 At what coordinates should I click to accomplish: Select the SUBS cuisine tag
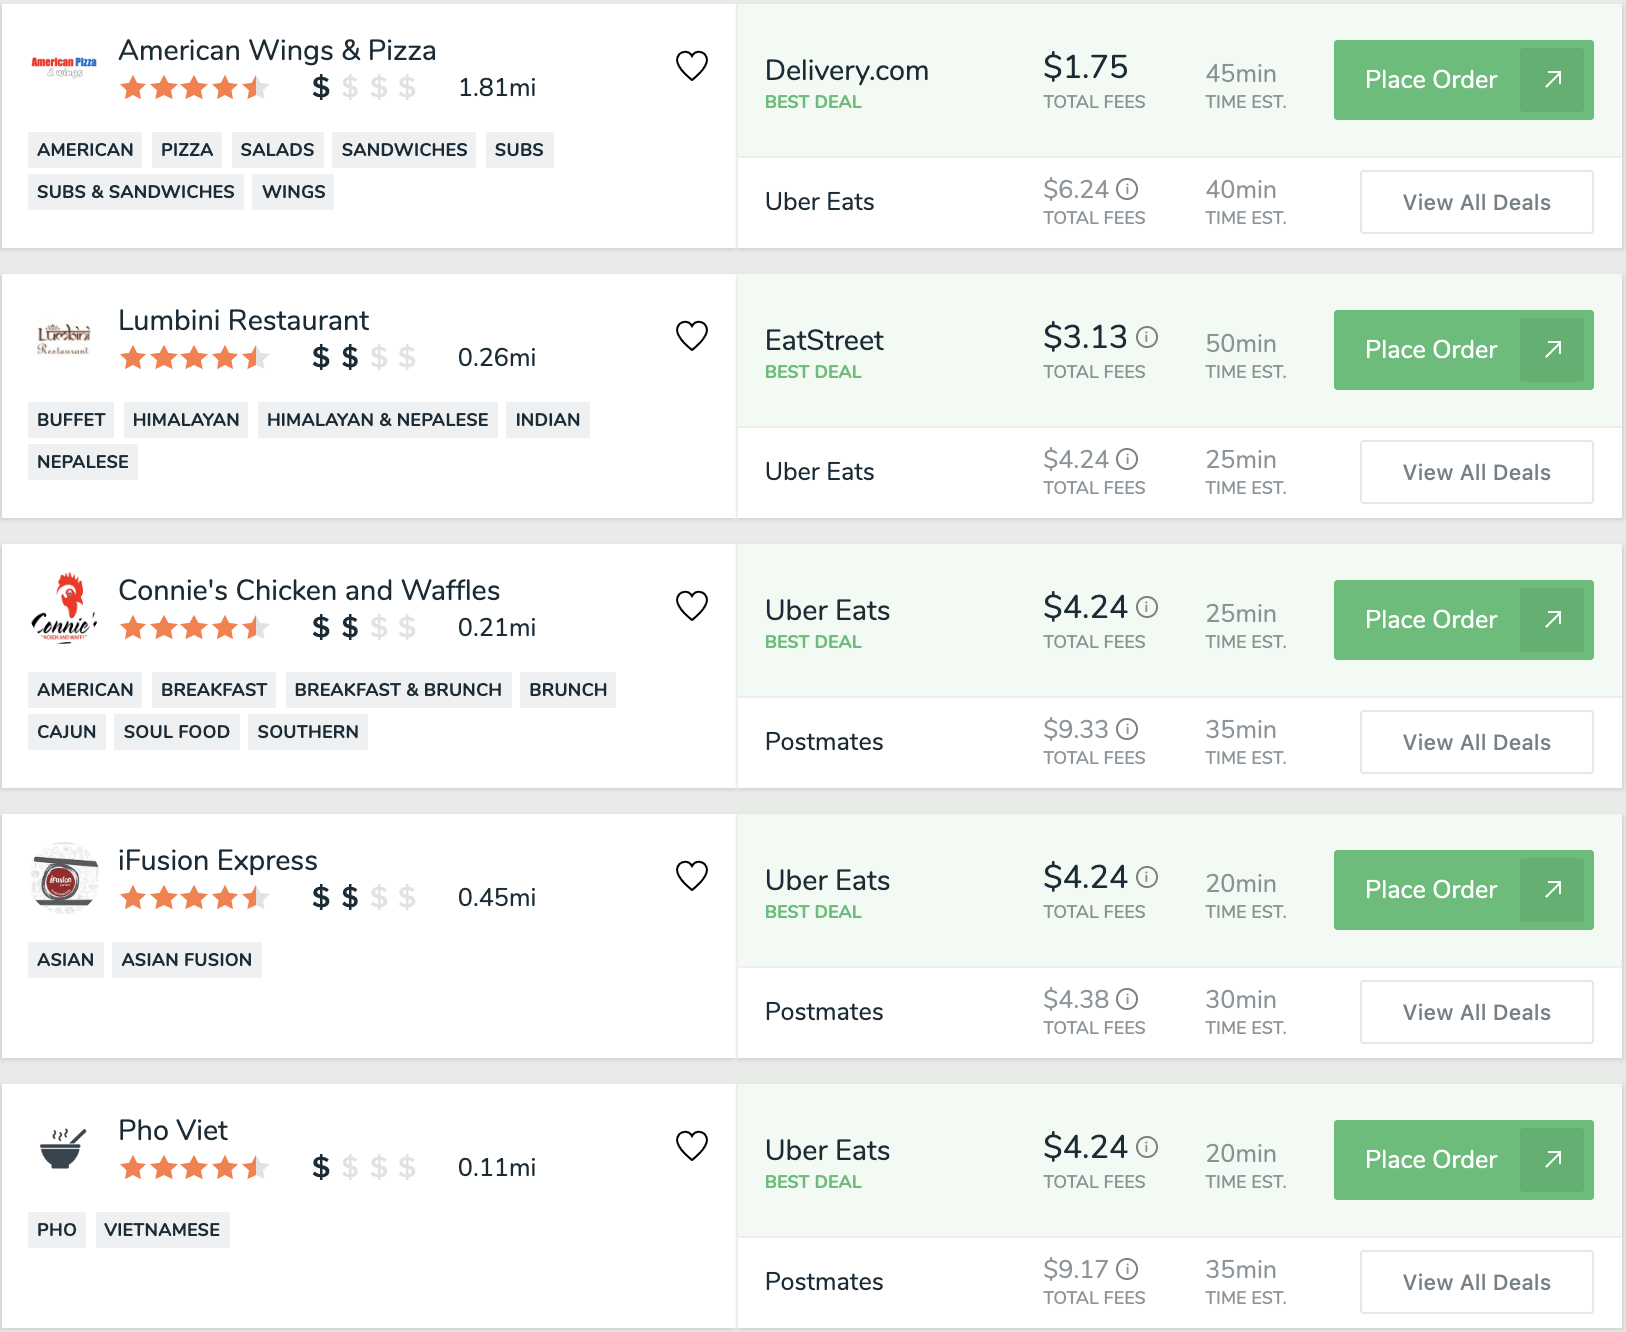(519, 150)
